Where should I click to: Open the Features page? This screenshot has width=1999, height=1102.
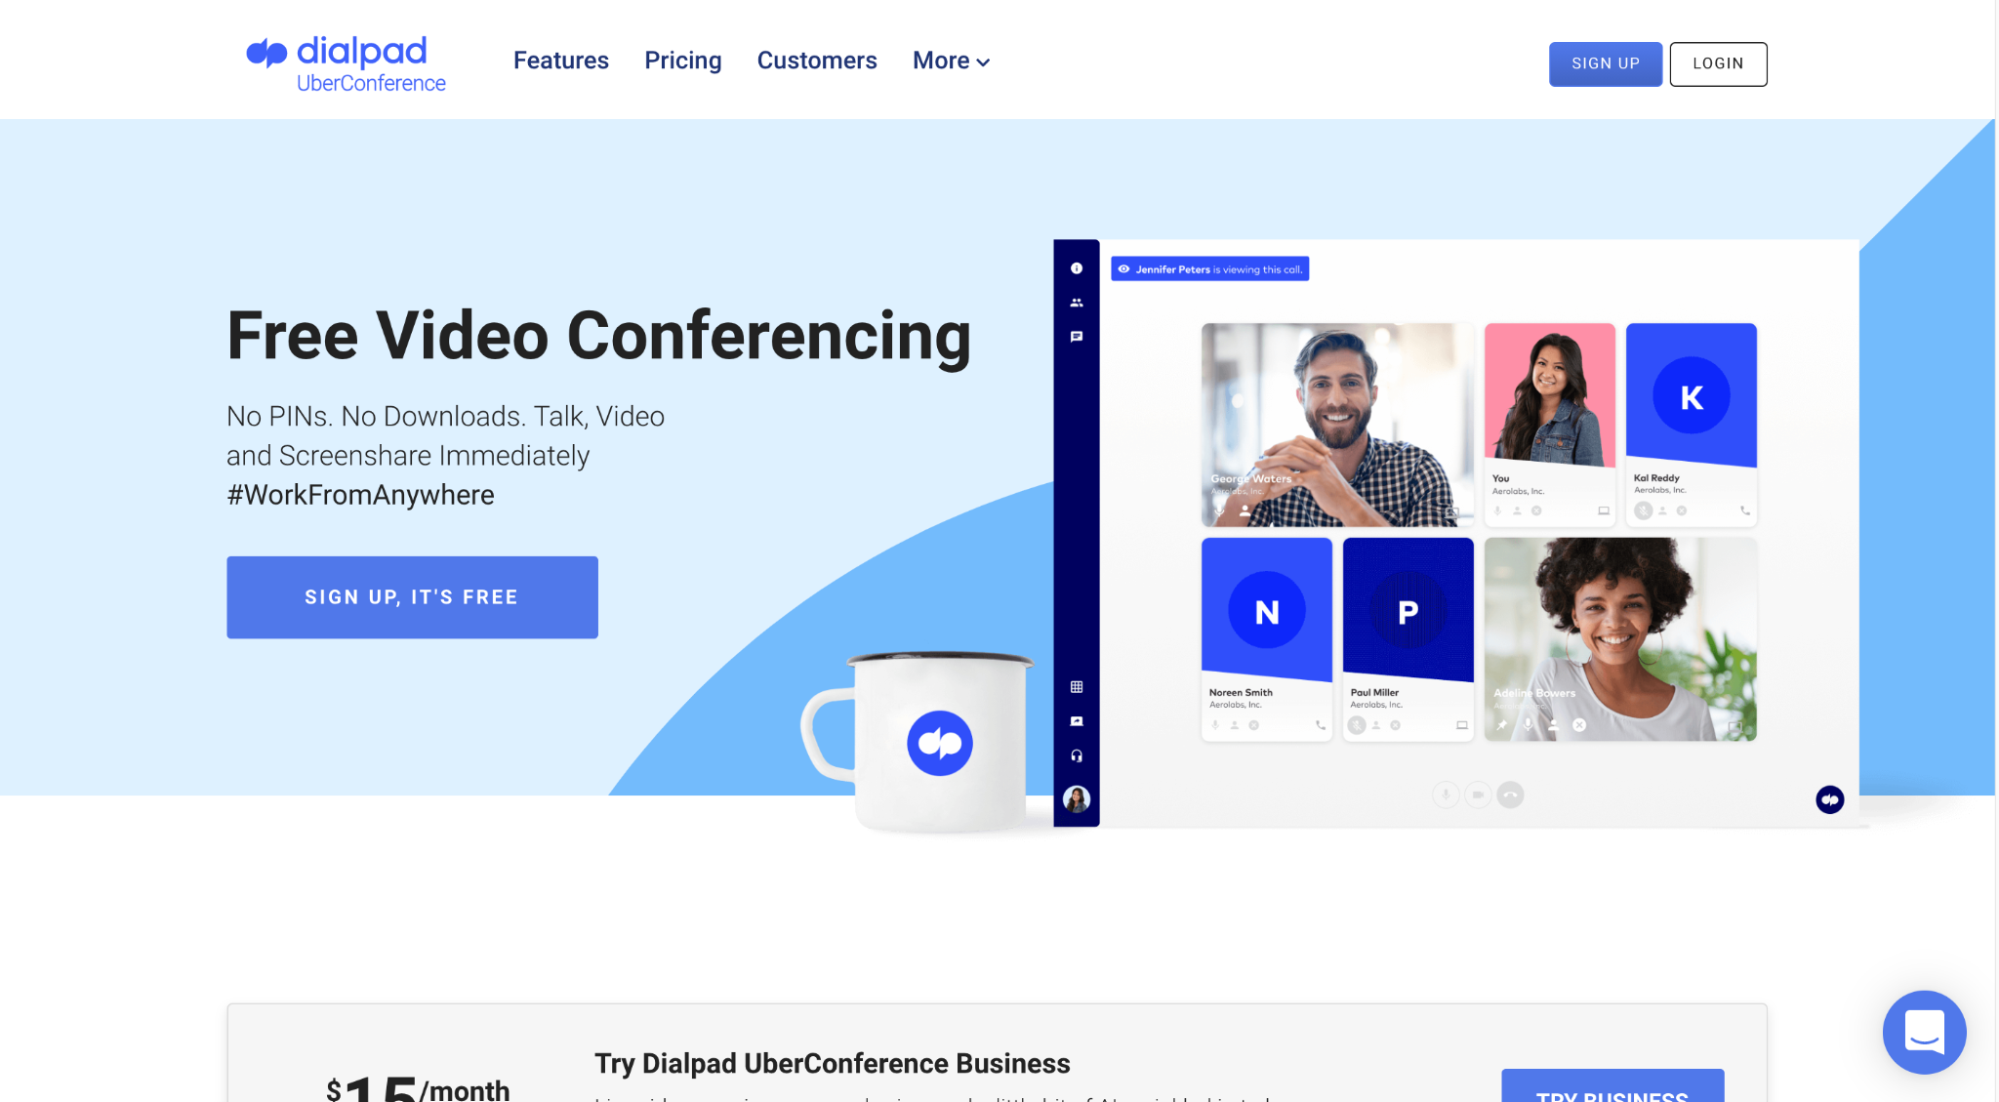(560, 61)
